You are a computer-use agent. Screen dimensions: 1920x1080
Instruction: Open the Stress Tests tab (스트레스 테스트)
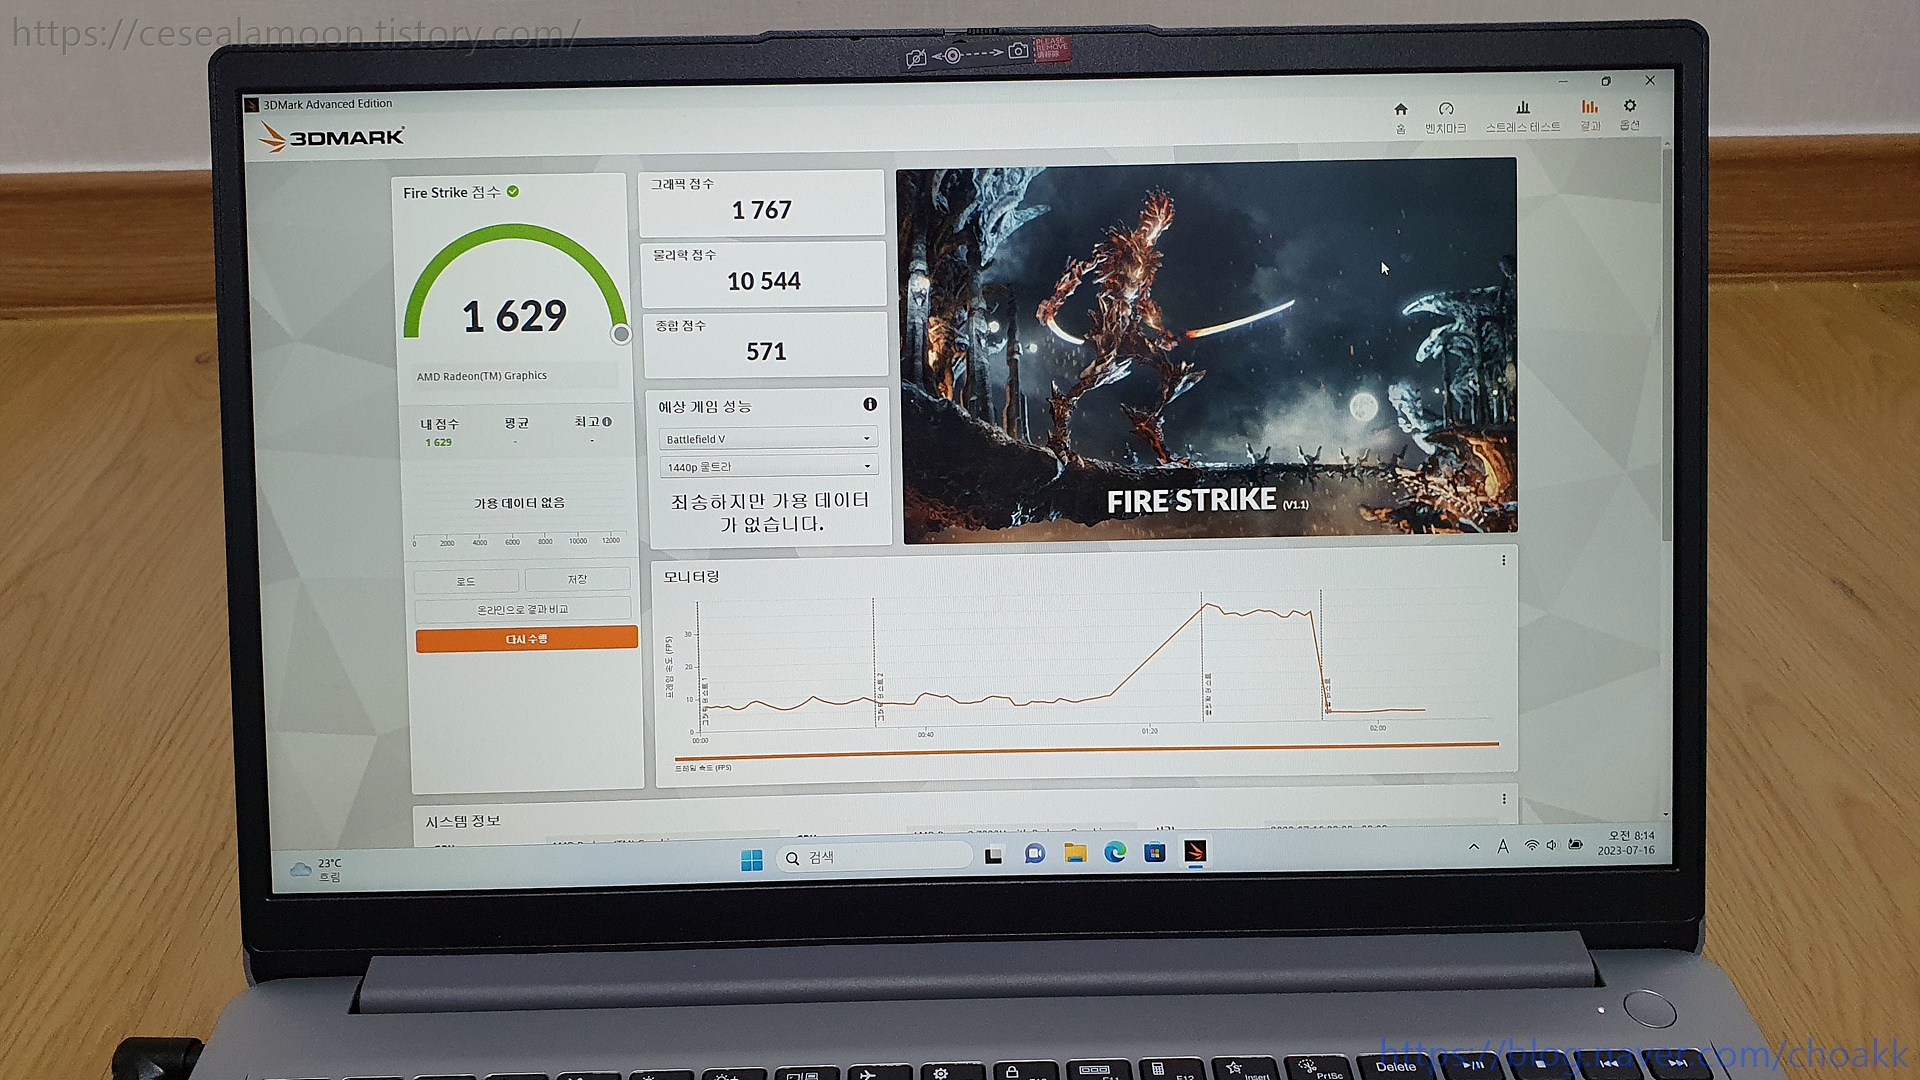pos(1522,116)
